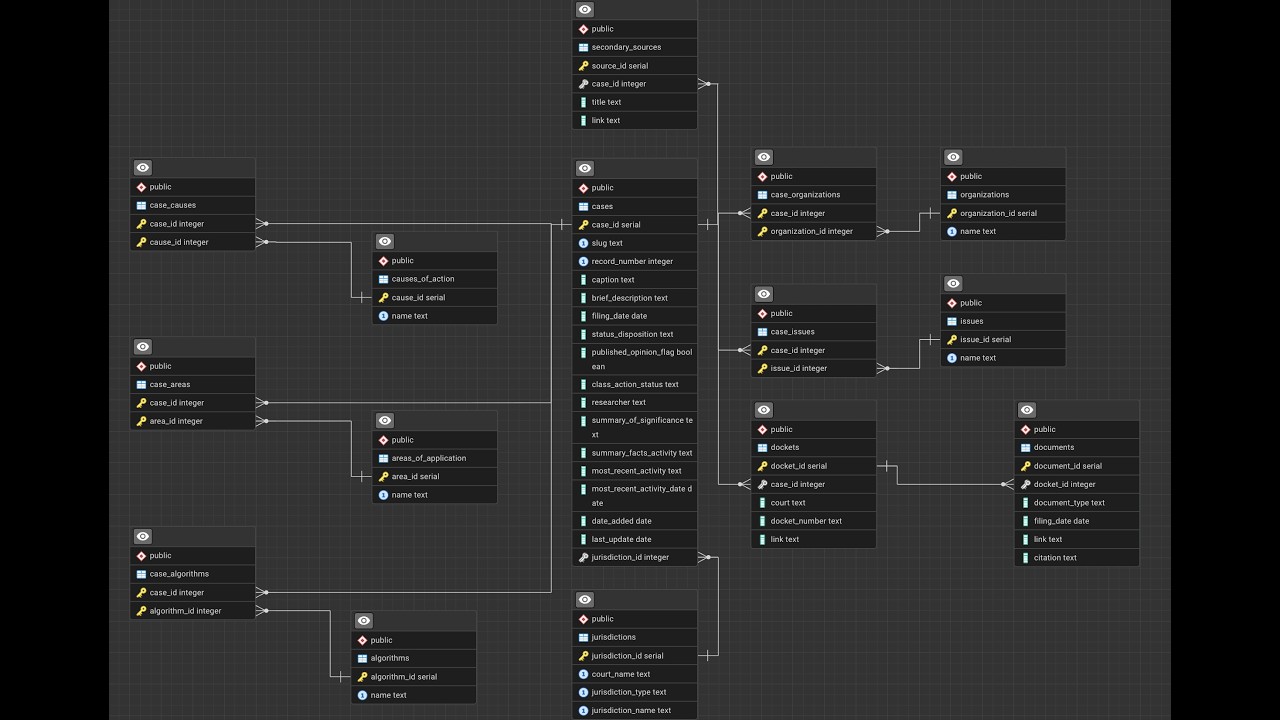Click the key icon beside cause_id integer
Screen dimensions: 1280x720
pyautogui.click(x=141, y=242)
